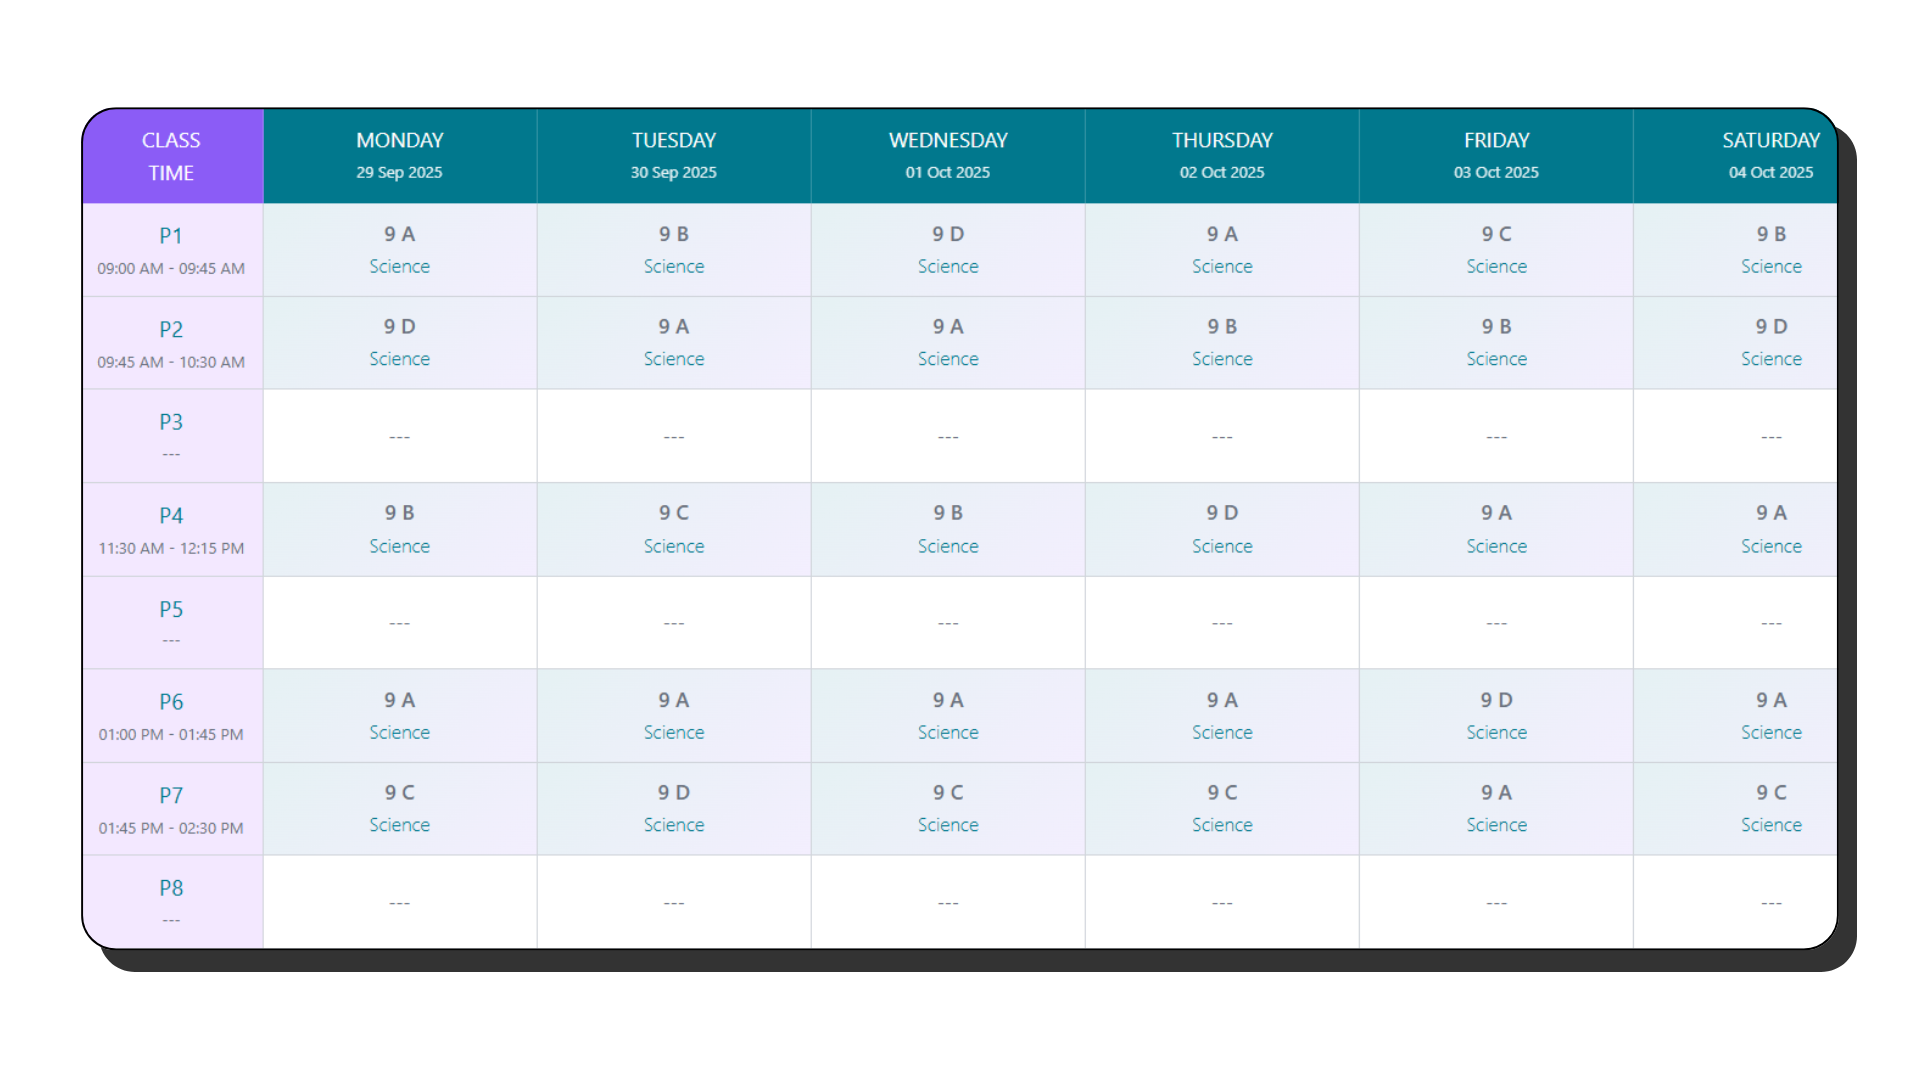Click the Wednesday 01 Oct 2025 header
Viewport: 1920px width, 1080px height.
947,155
